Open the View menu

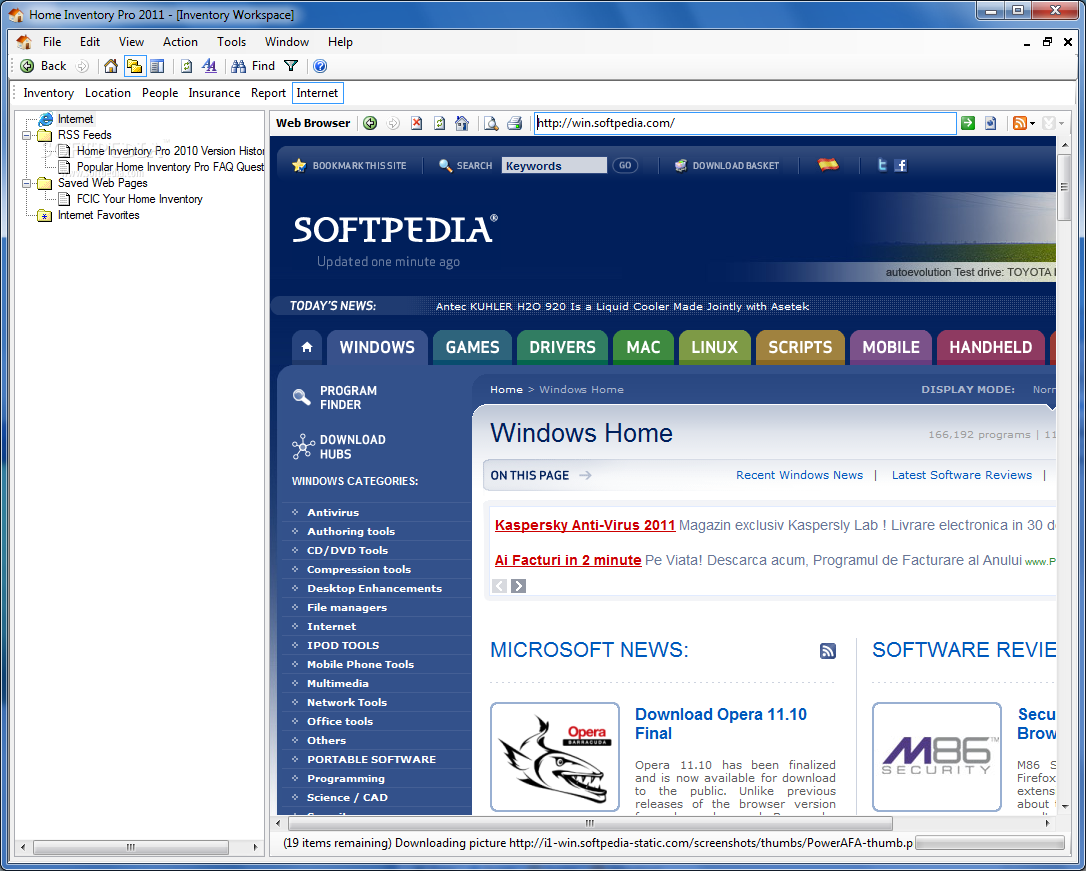131,42
